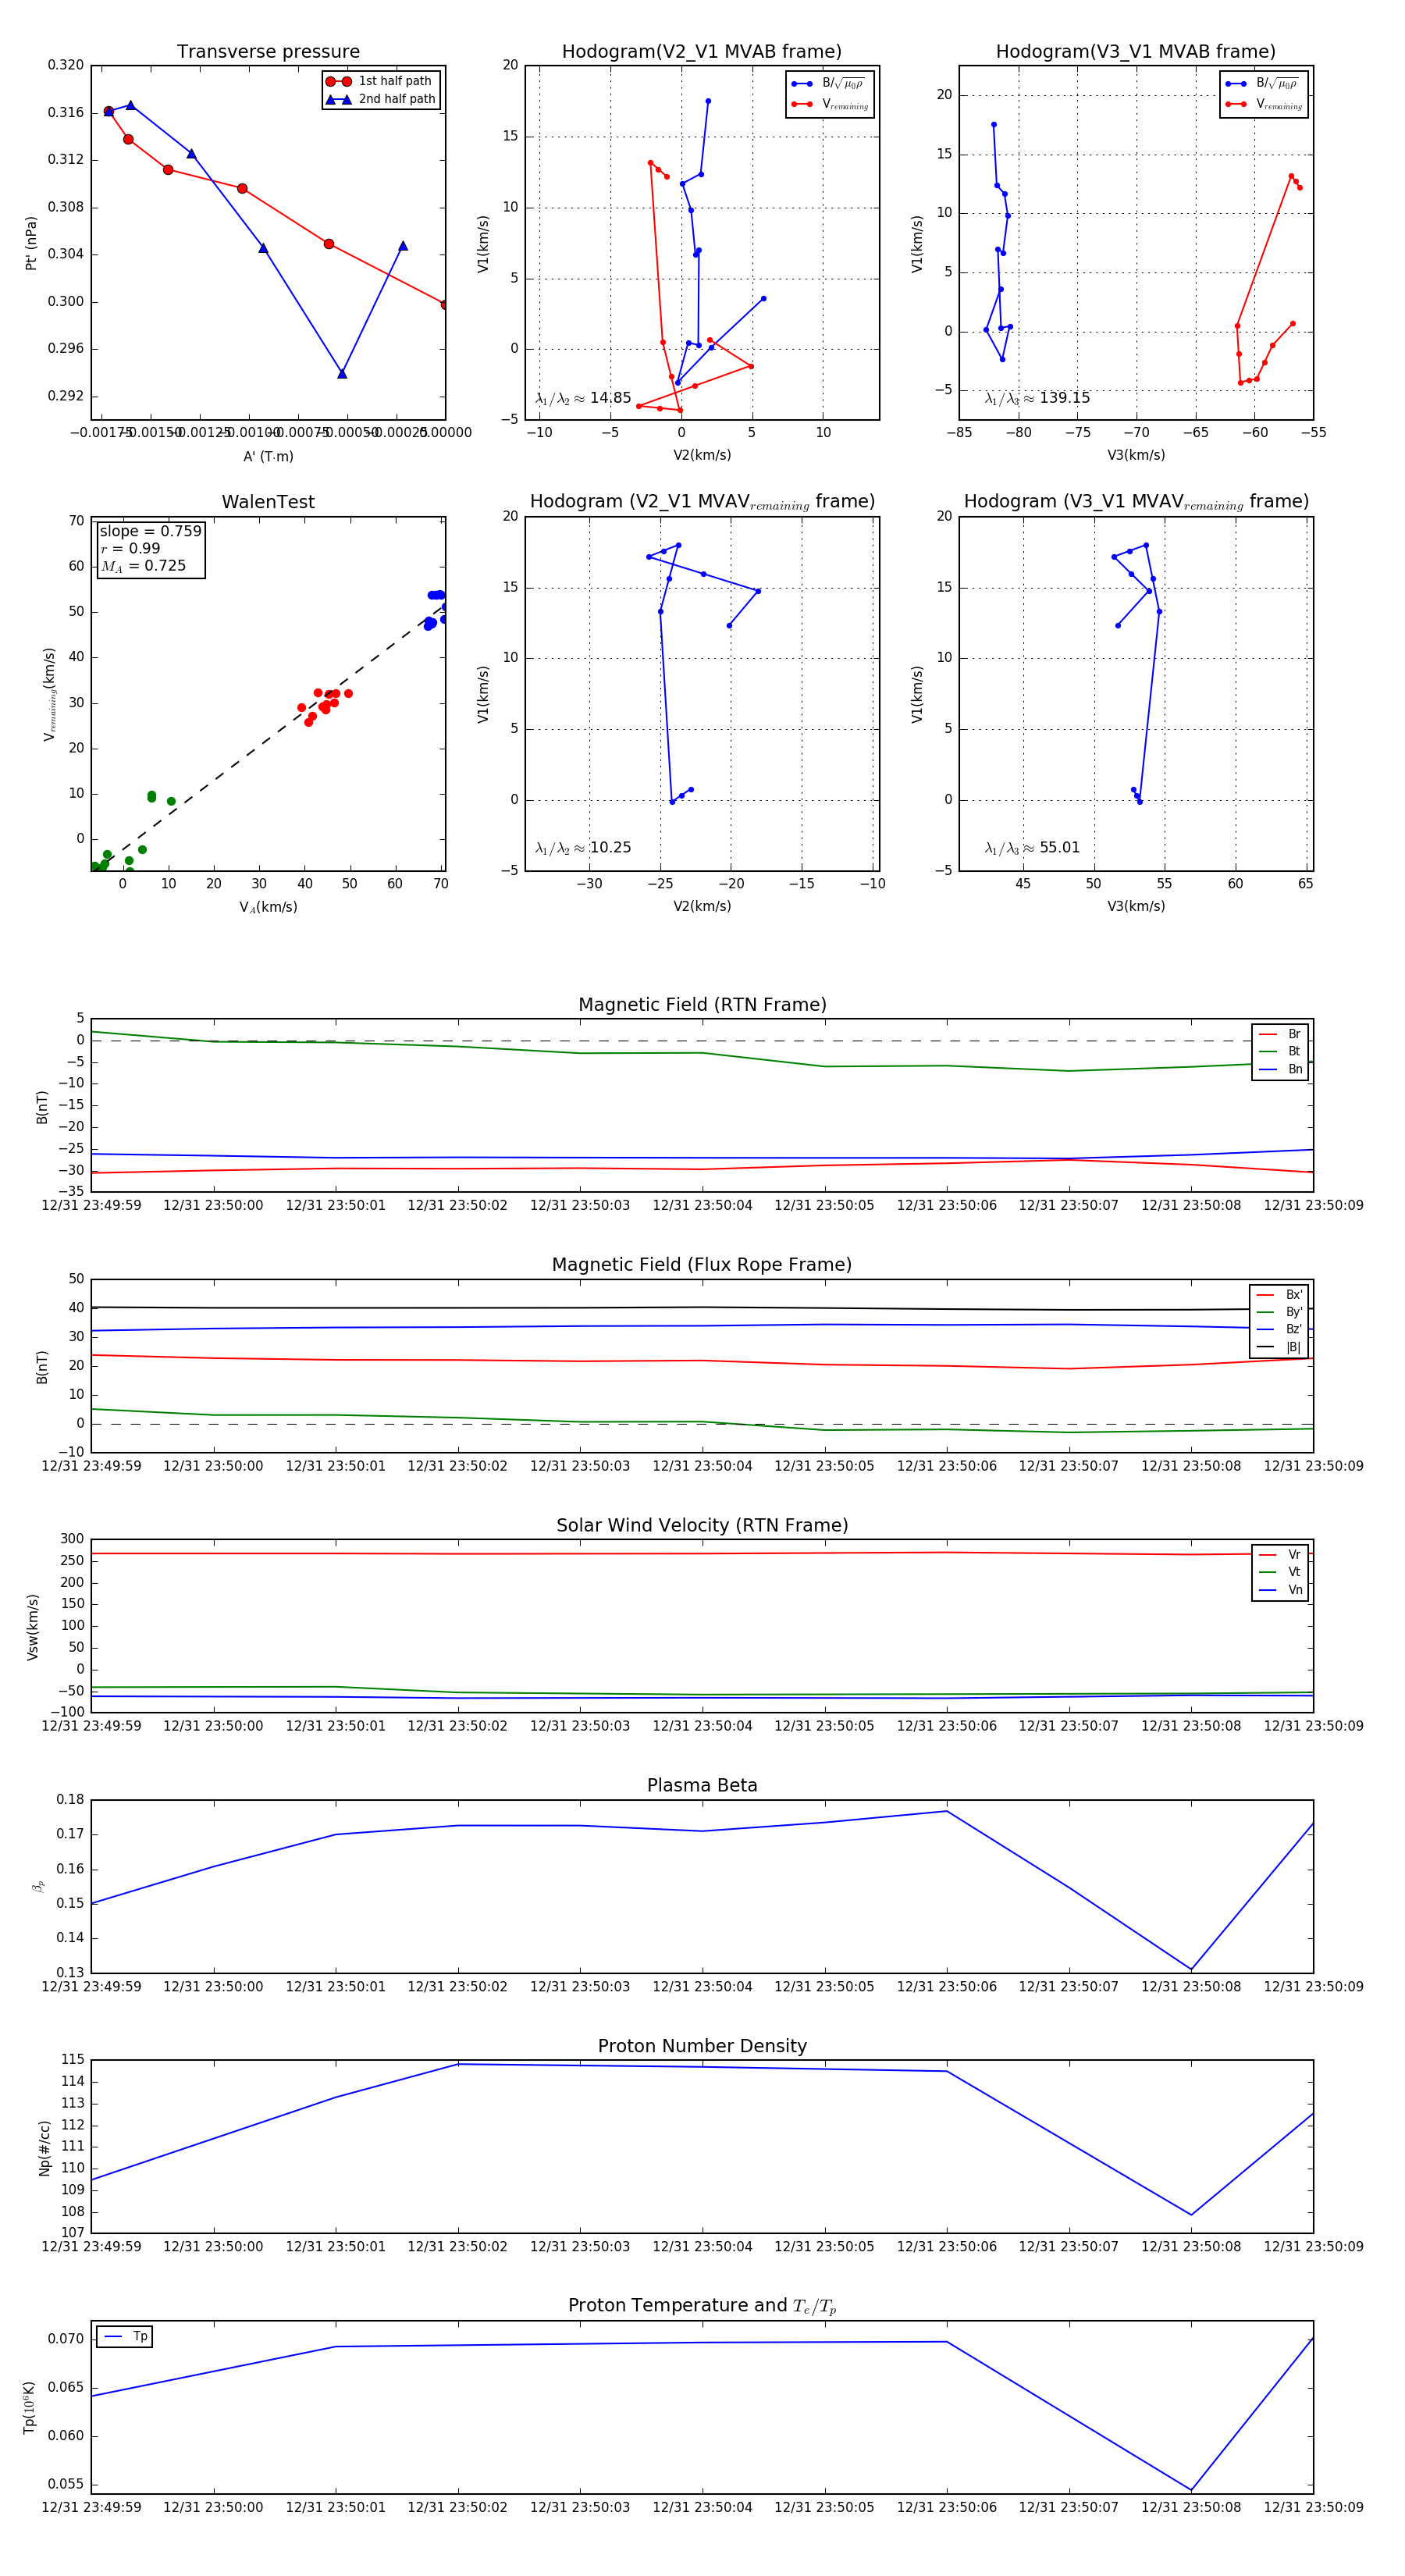Click the λ1/λ3 ≈ 139.15 annotation
The height and width of the screenshot is (2576, 1405).
pos(1037,398)
